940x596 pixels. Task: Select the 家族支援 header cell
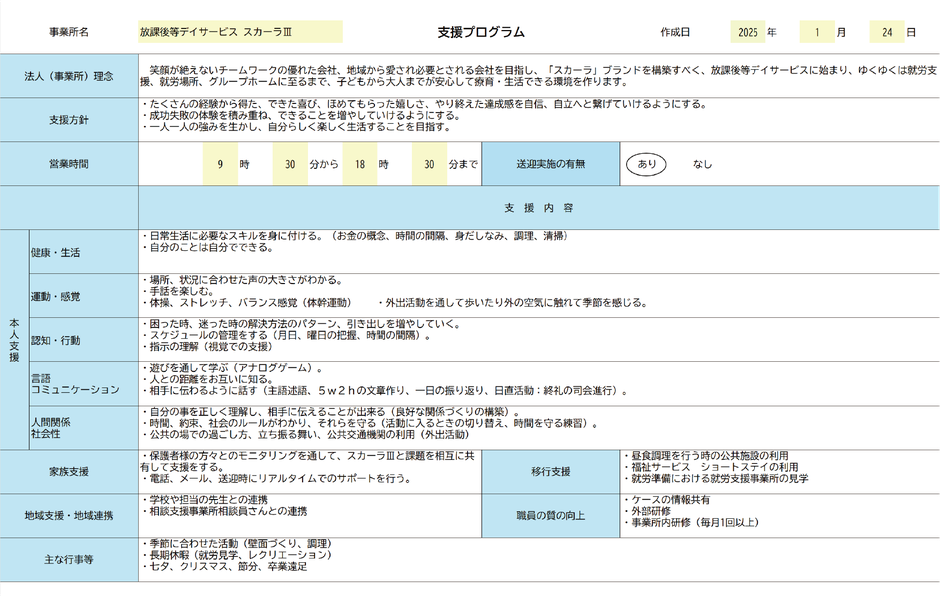(69, 471)
